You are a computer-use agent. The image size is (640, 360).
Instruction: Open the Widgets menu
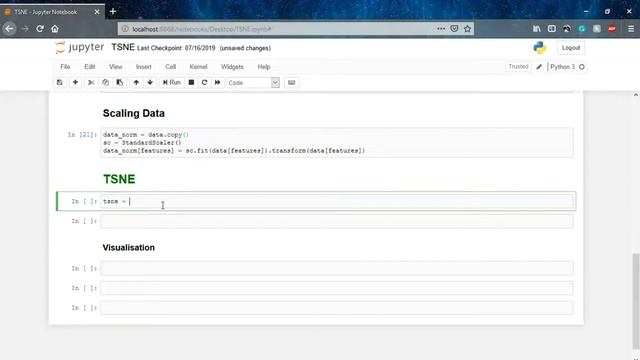tap(232, 67)
